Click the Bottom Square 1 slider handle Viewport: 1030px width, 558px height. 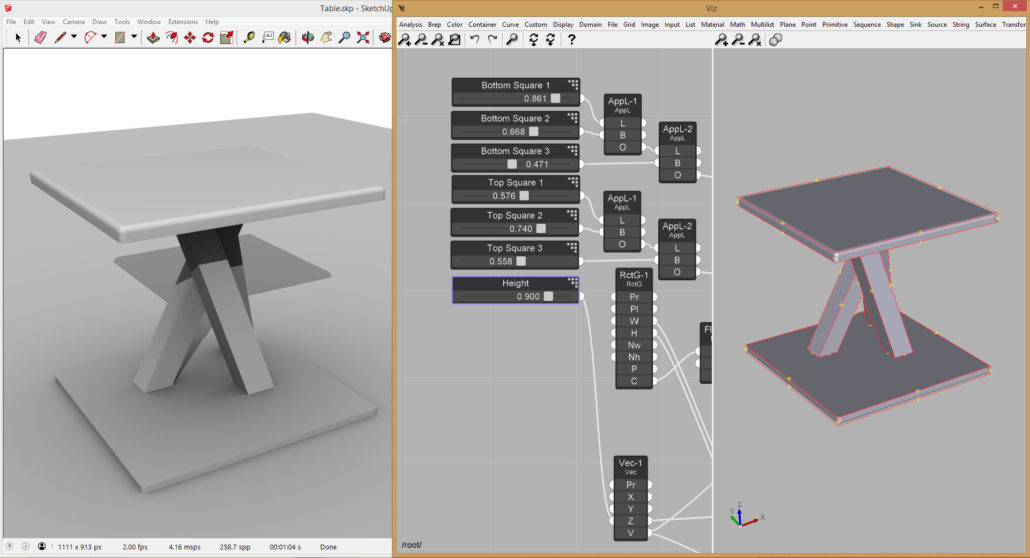(555, 99)
